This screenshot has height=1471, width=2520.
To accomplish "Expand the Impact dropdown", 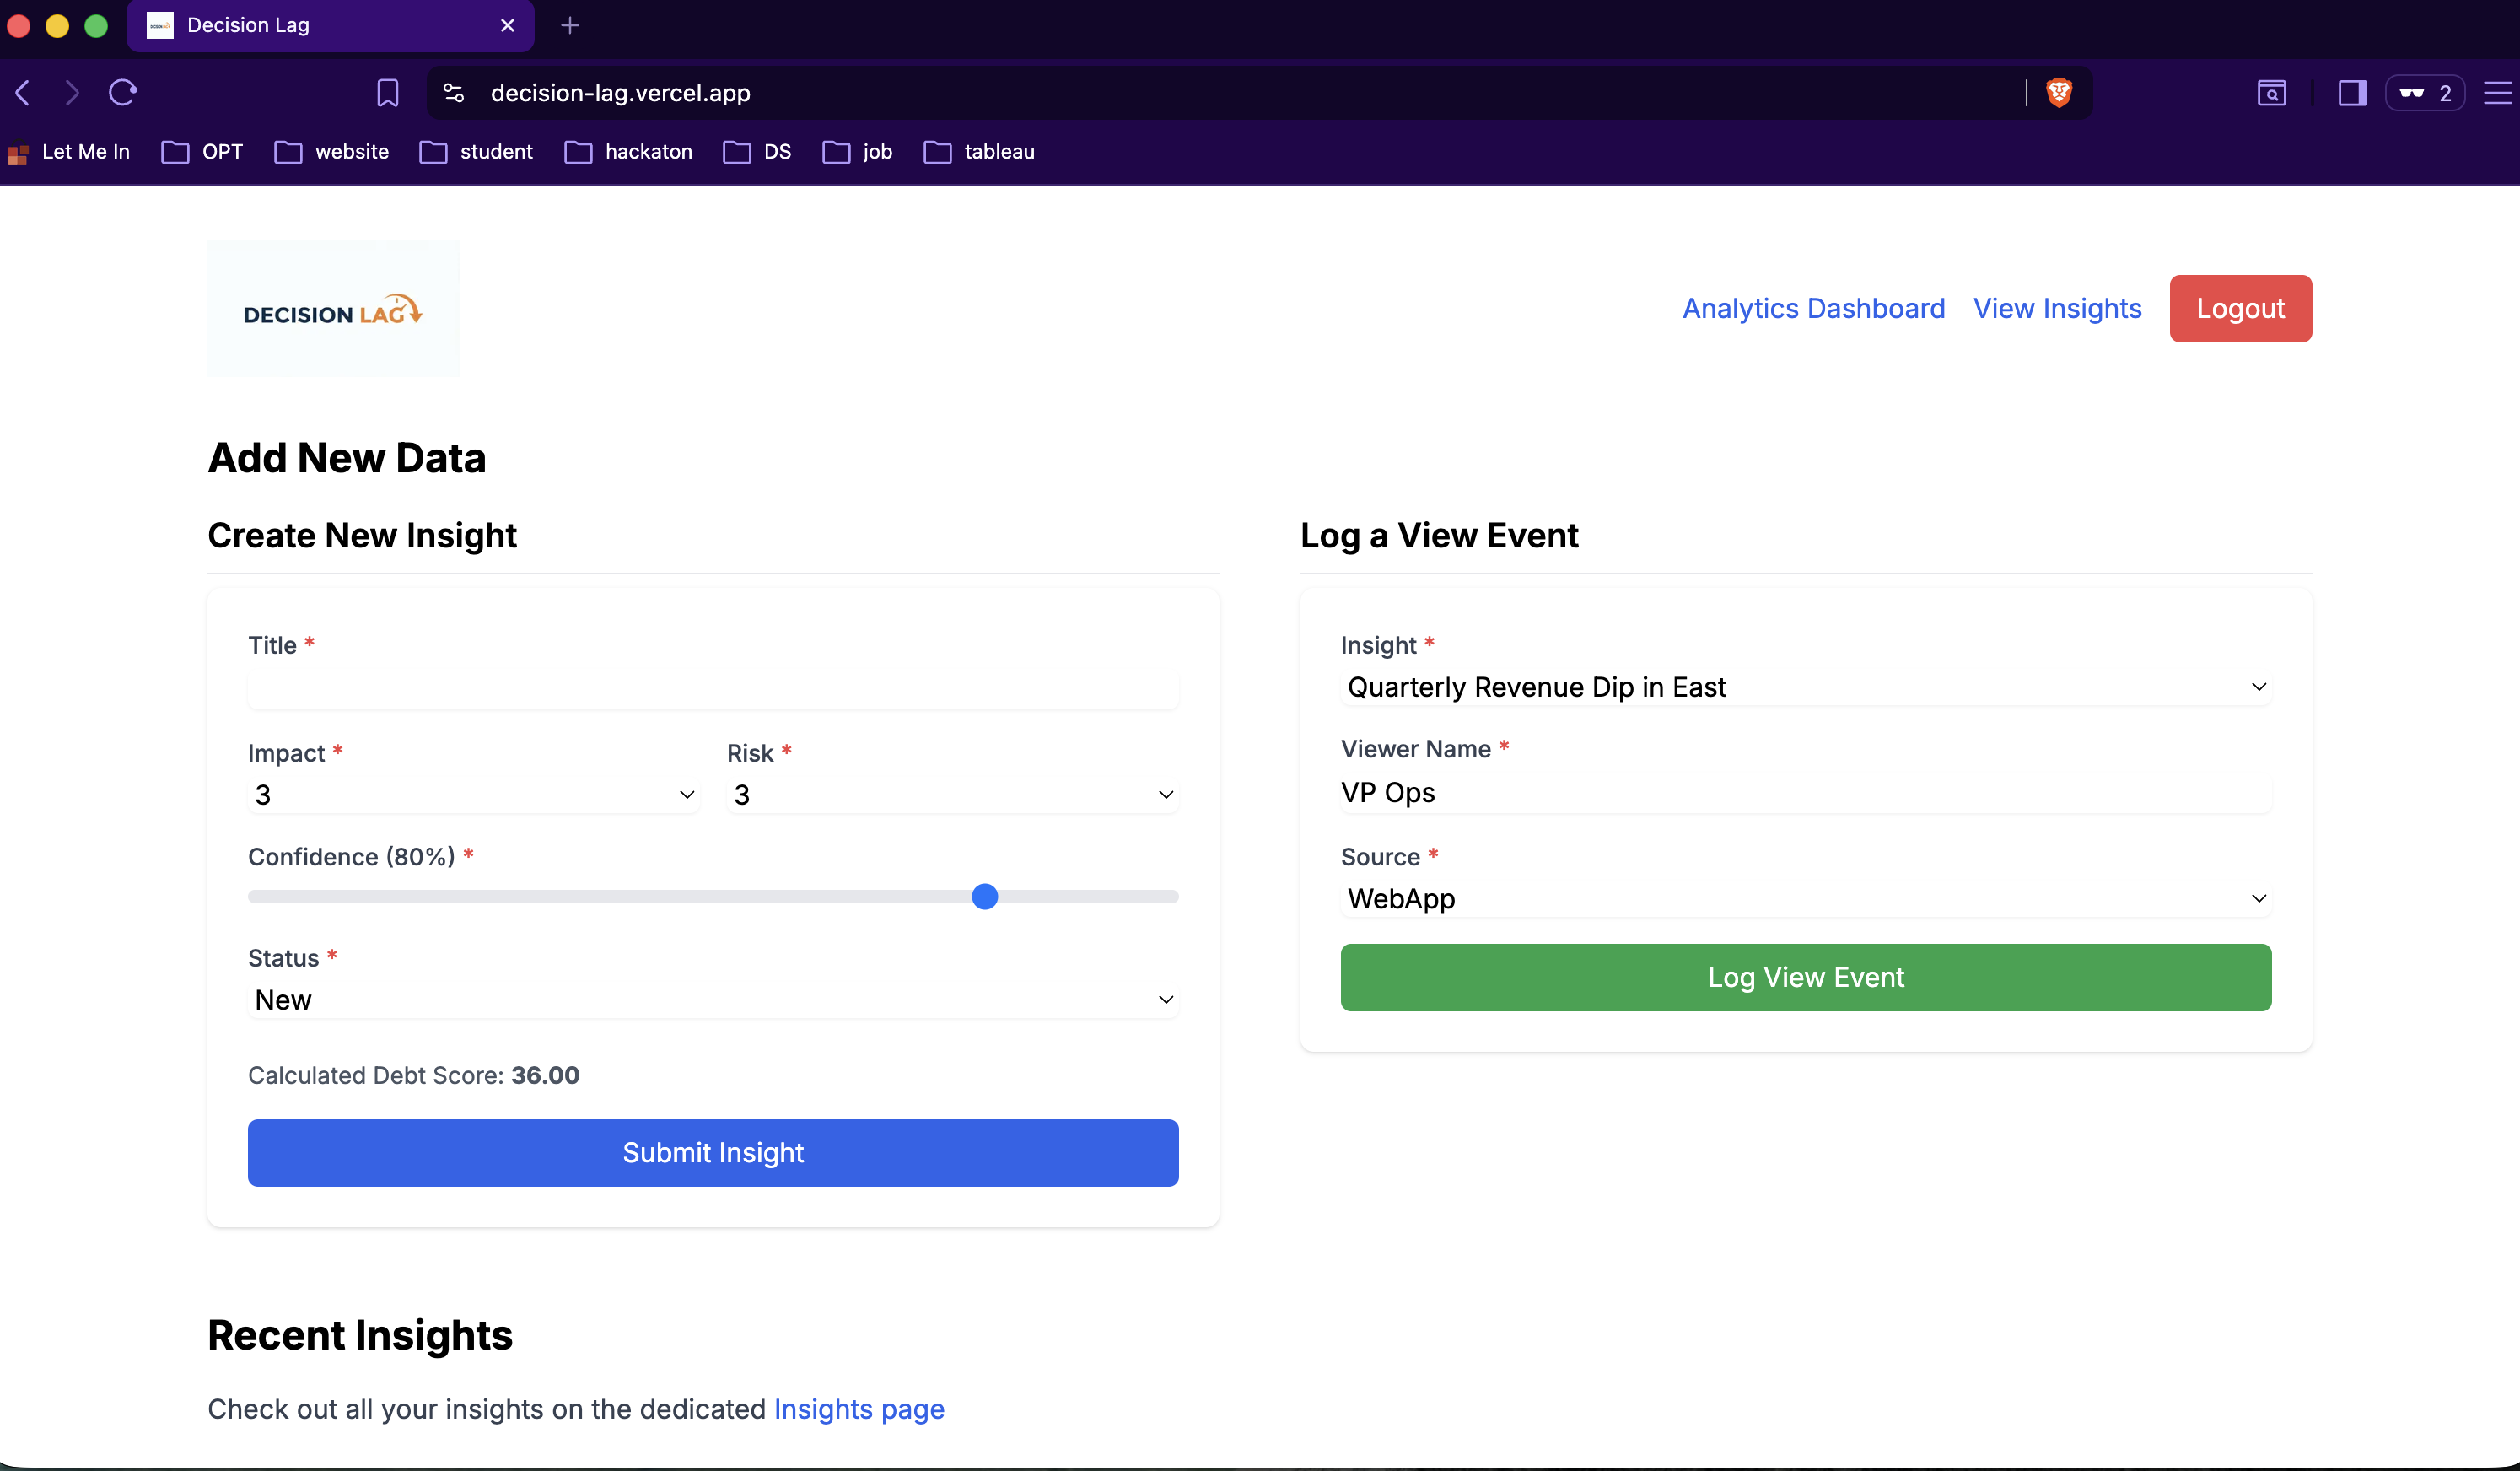I will [473, 795].
